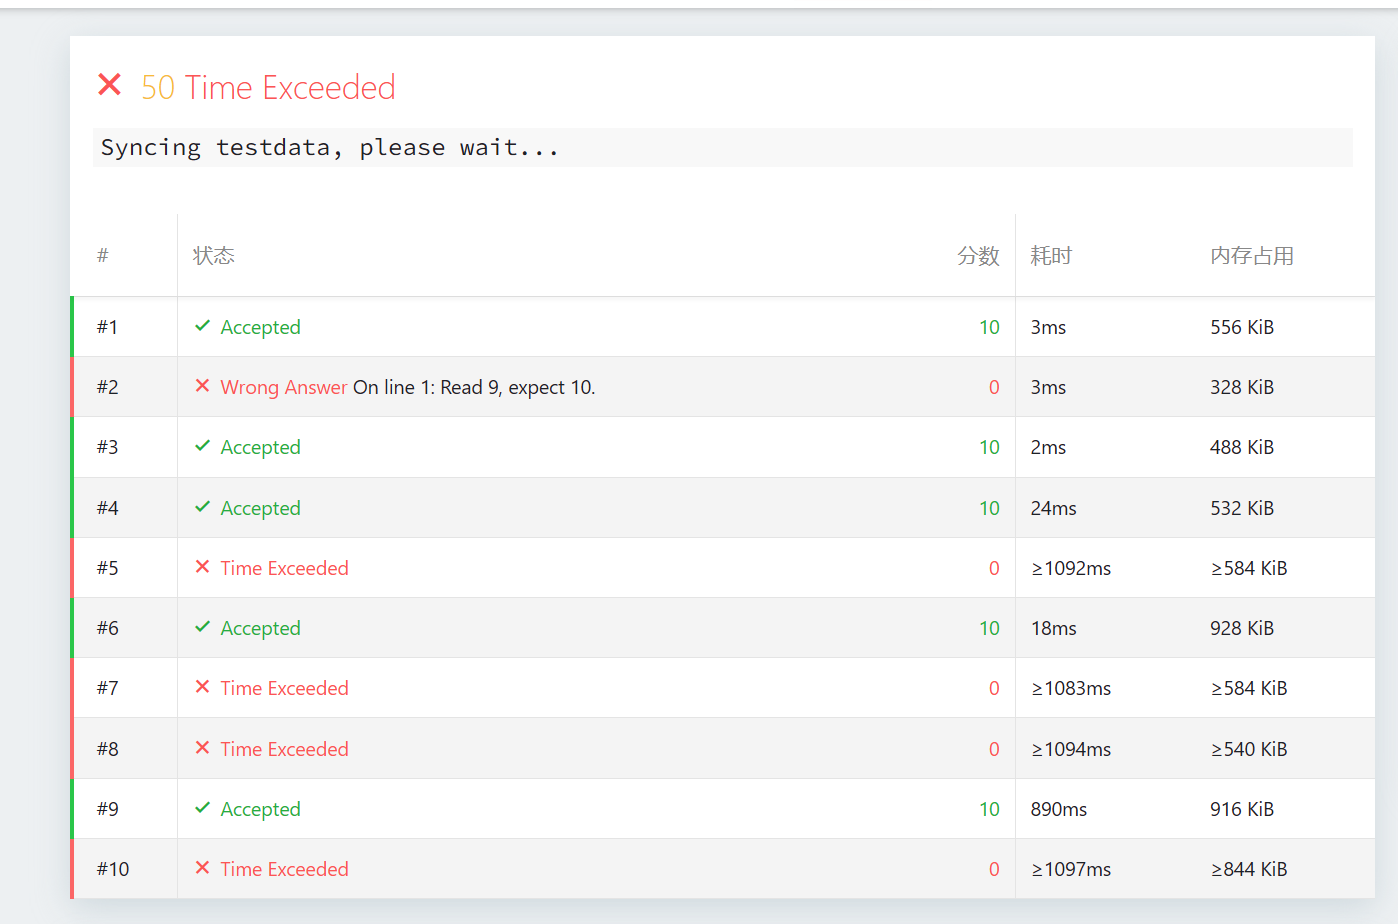Click the red X icon in row #5
The image size is (1398, 924).
[x=203, y=567]
